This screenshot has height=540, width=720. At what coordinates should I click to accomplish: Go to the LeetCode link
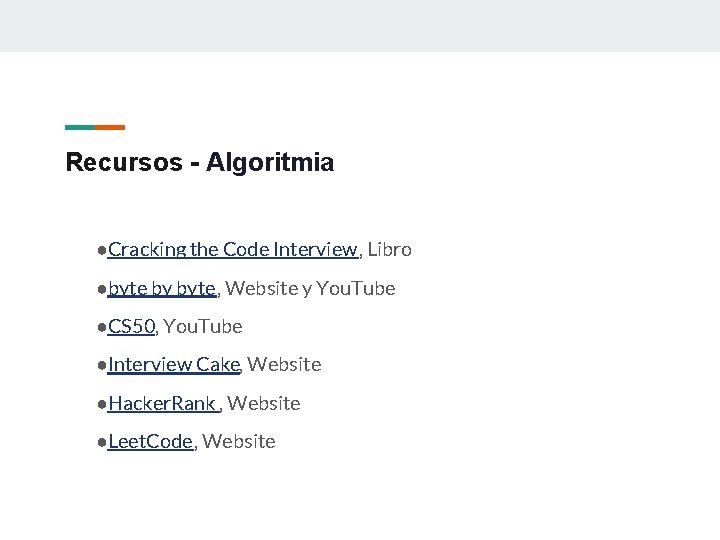pyautogui.click(x=150, y=441)
